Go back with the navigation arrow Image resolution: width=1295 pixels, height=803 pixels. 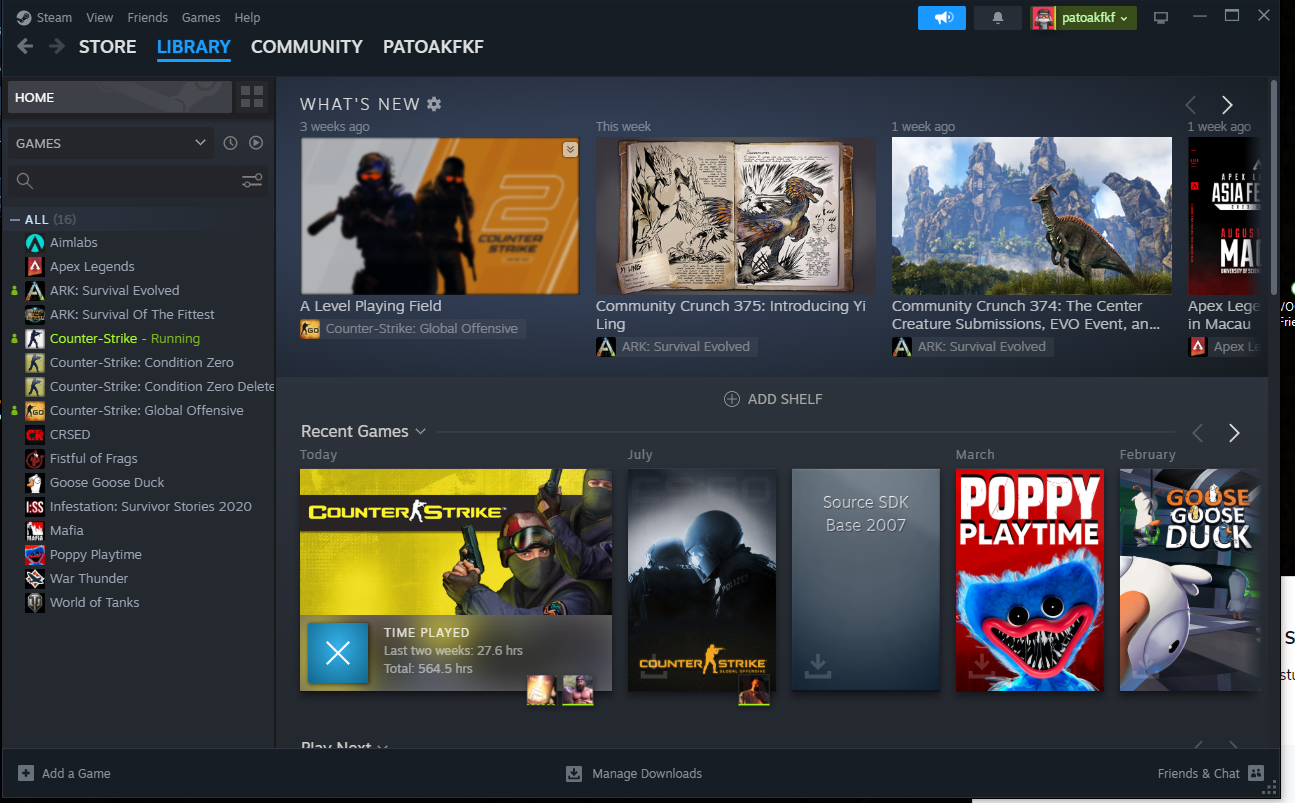pos(25,47)
